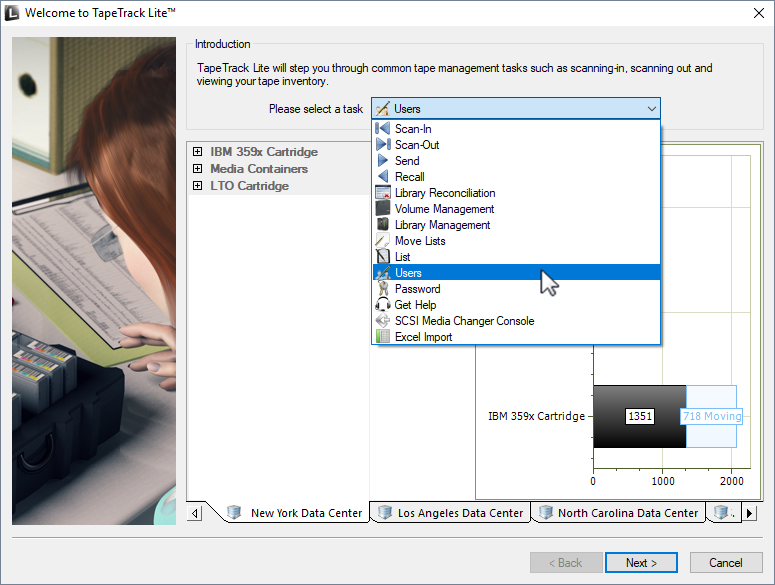Click the Users icon in the highlighted row
The image size is (775, 585).
pos(383,272)
